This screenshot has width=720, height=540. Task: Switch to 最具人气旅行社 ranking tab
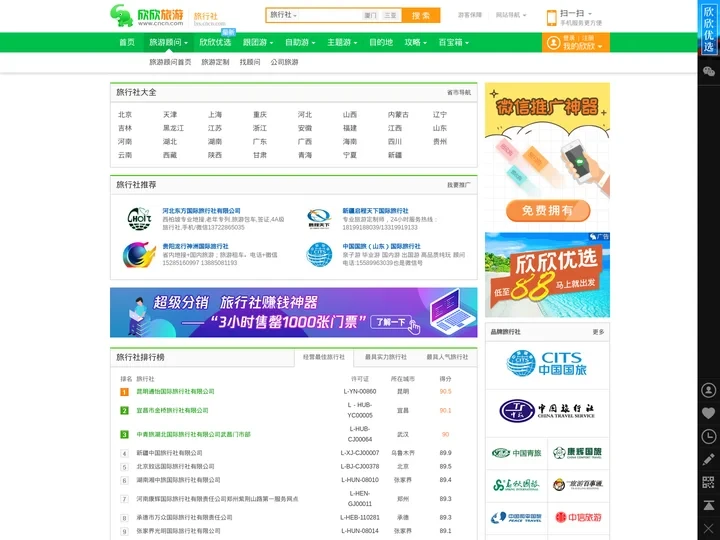pyautogui.click(x=447, y=357)
